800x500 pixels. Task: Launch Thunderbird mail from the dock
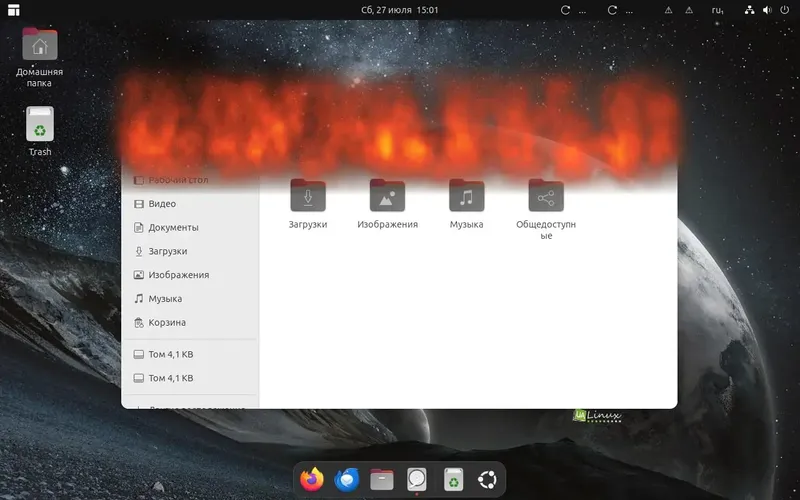[347, 480]
